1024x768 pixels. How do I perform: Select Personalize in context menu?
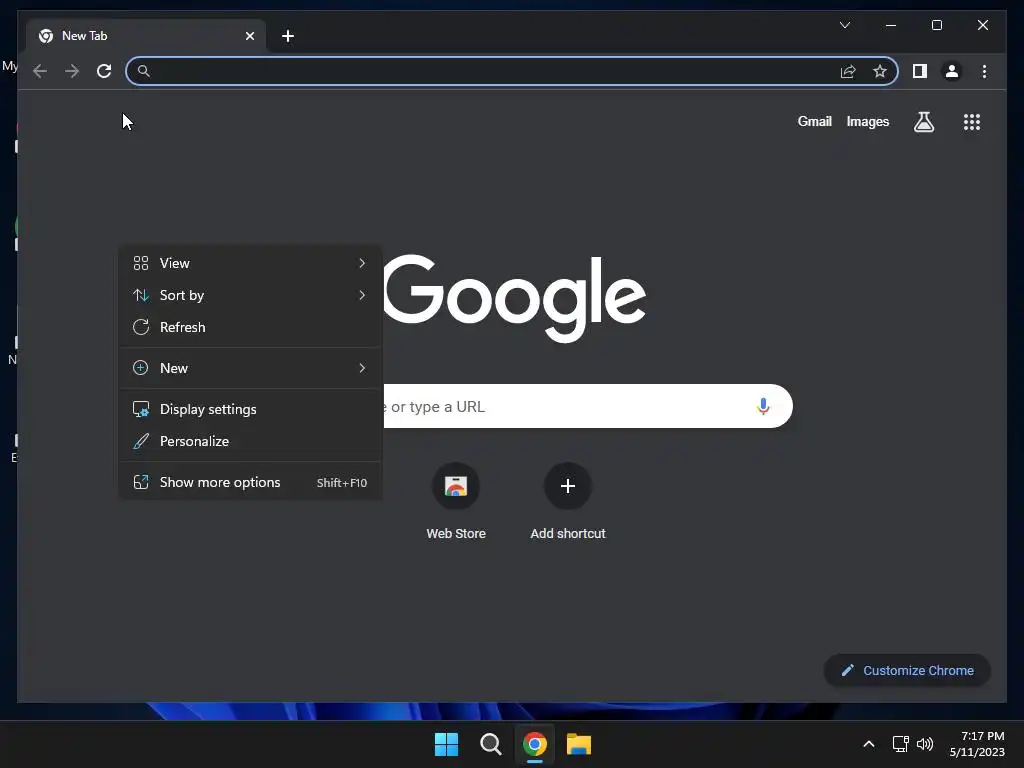point(251,441)
